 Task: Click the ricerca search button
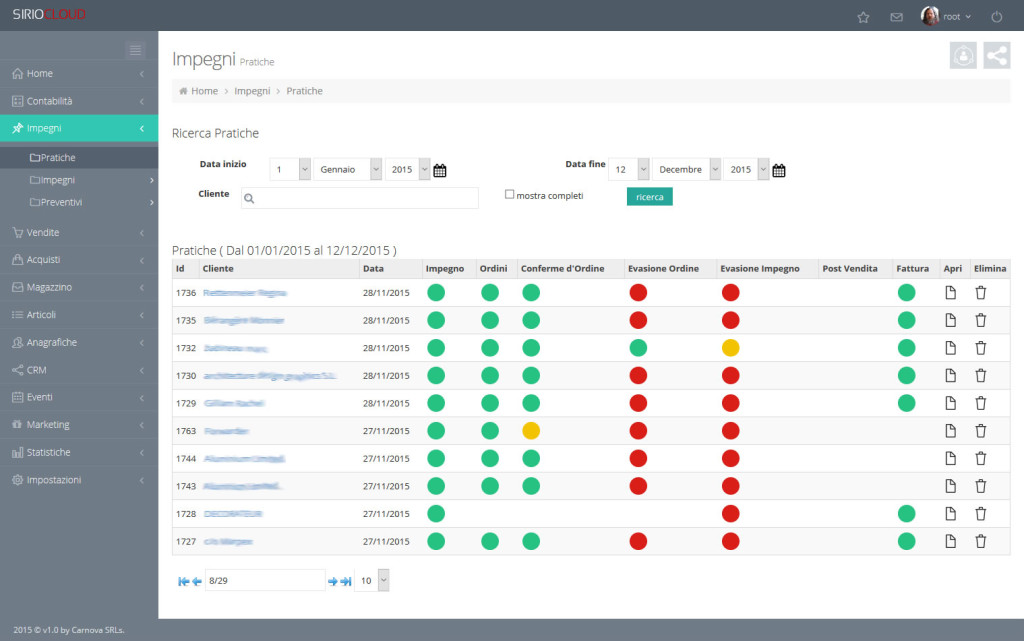[x=649, y=196]
